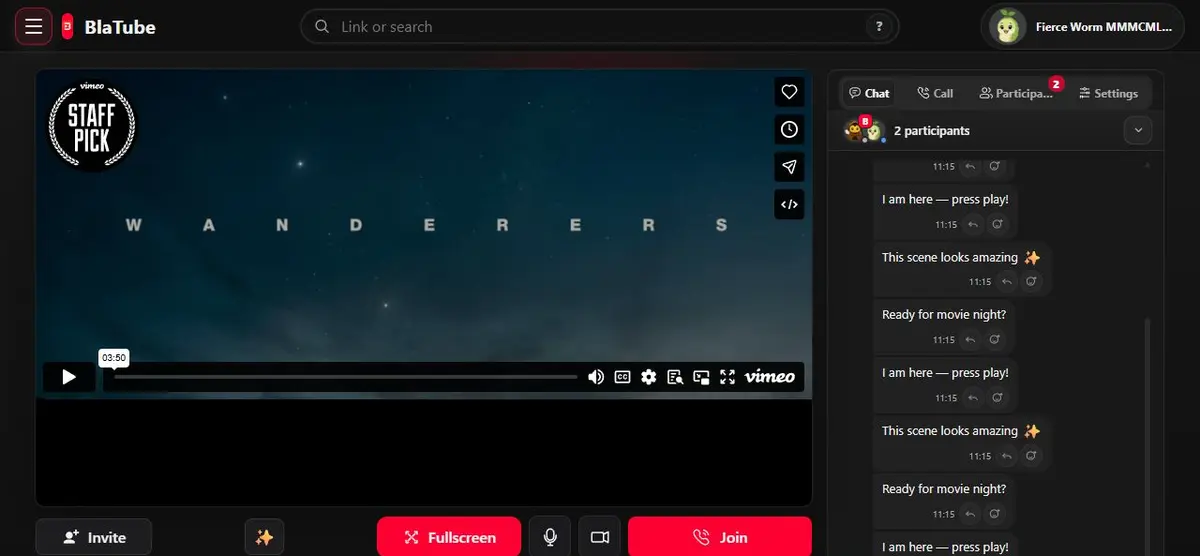Switch to the Chat tab
This screenshot has width=1200, height=556.
[x=869, y=93]
